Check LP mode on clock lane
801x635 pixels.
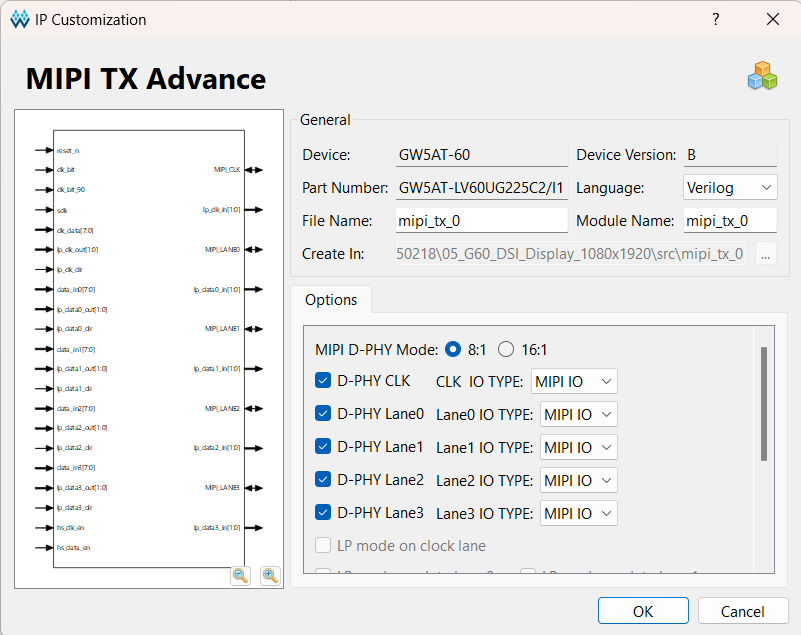click(323, 546)
